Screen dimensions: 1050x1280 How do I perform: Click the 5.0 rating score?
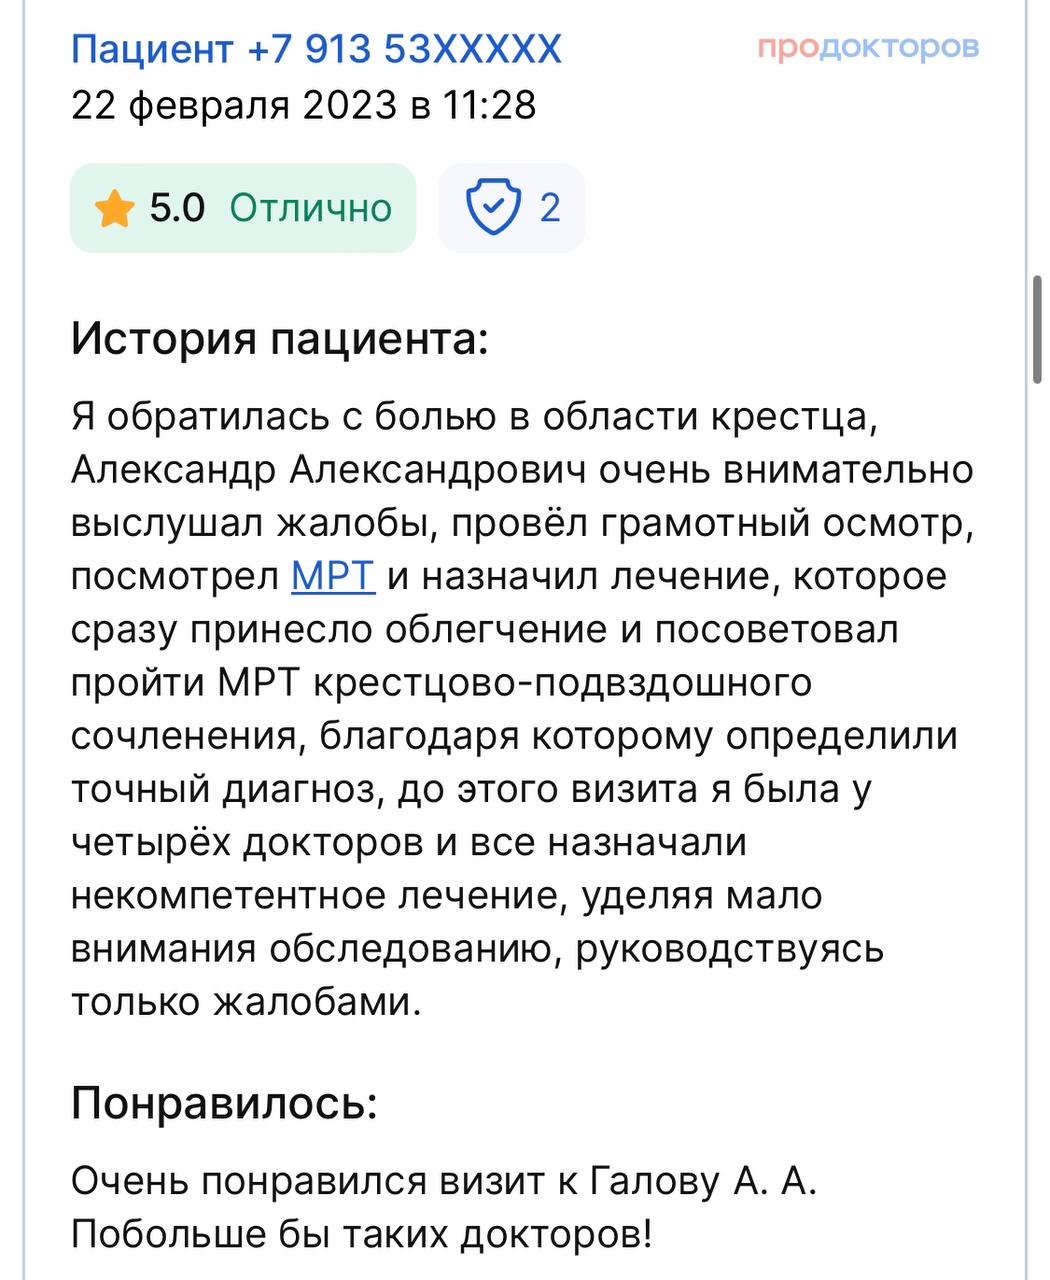[x=177, y=208]
